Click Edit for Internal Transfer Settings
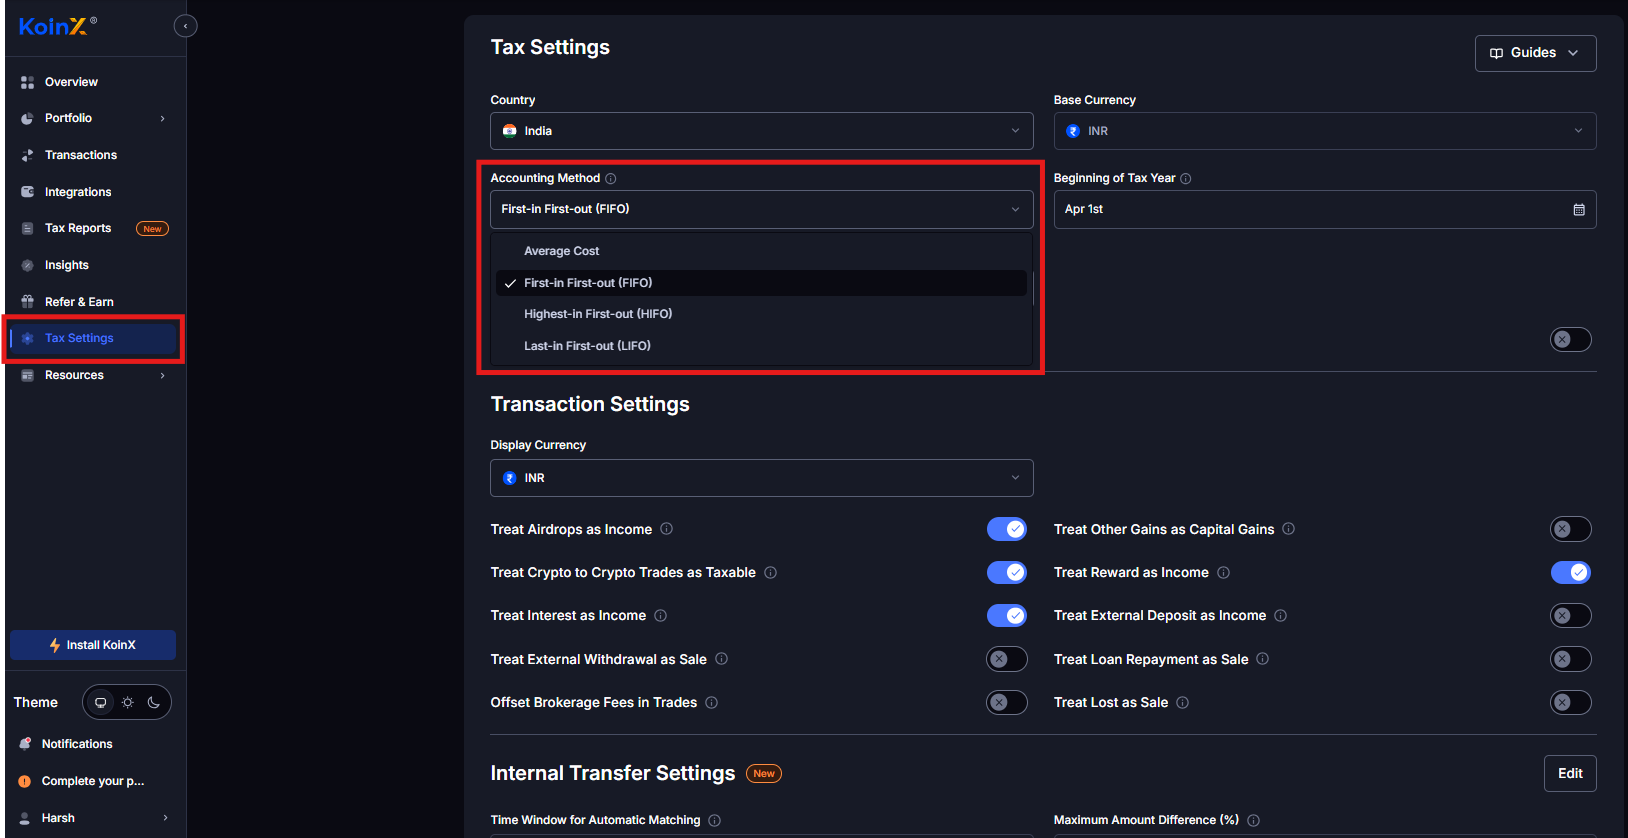Viewport: 1628px width, 838px height. [1570, 773]
